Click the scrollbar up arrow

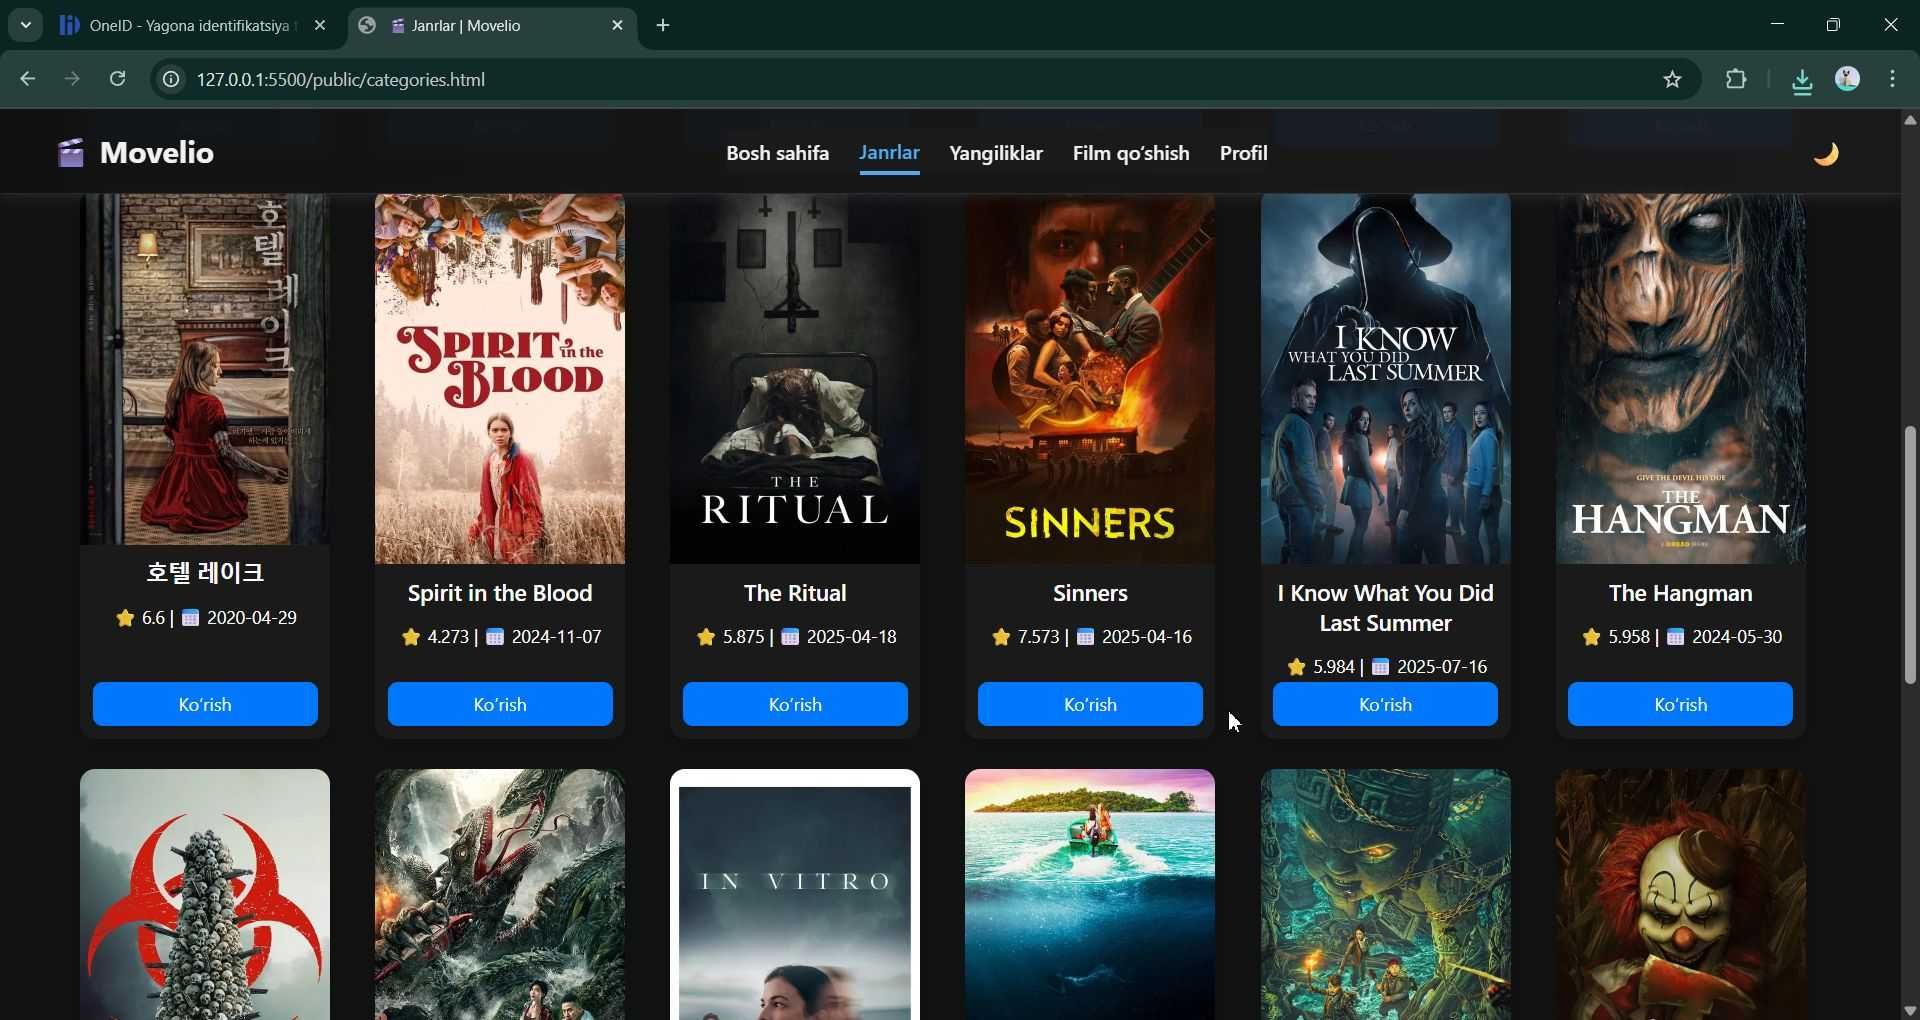(x=1910, y=120)
